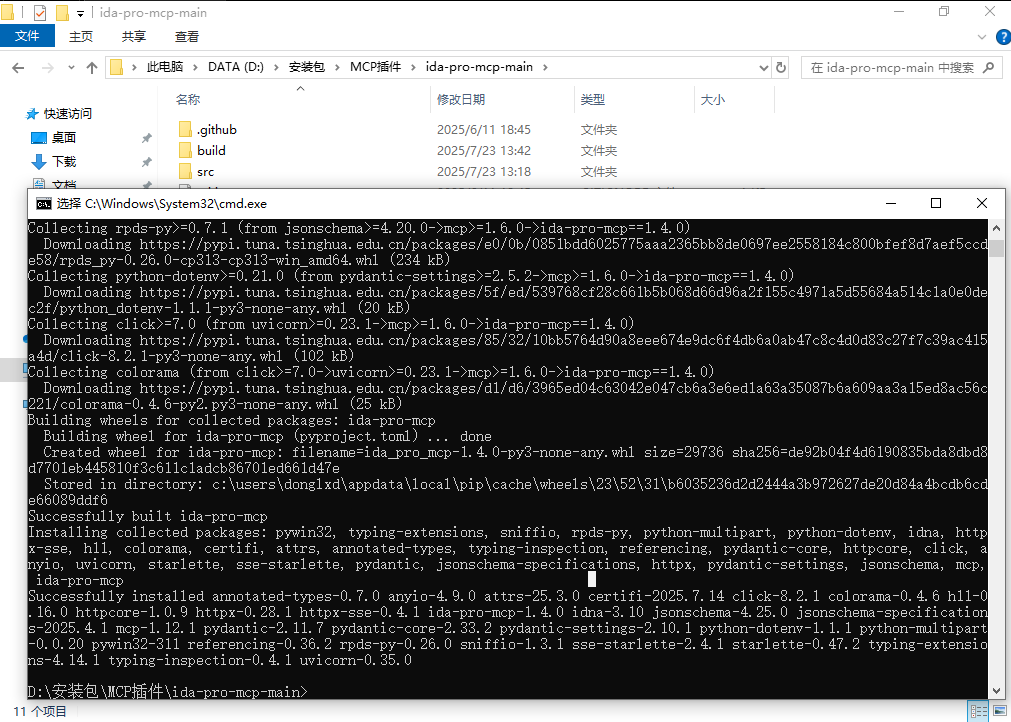Click the Up one level arrow
1011x722 pixels.
point(92,68)
